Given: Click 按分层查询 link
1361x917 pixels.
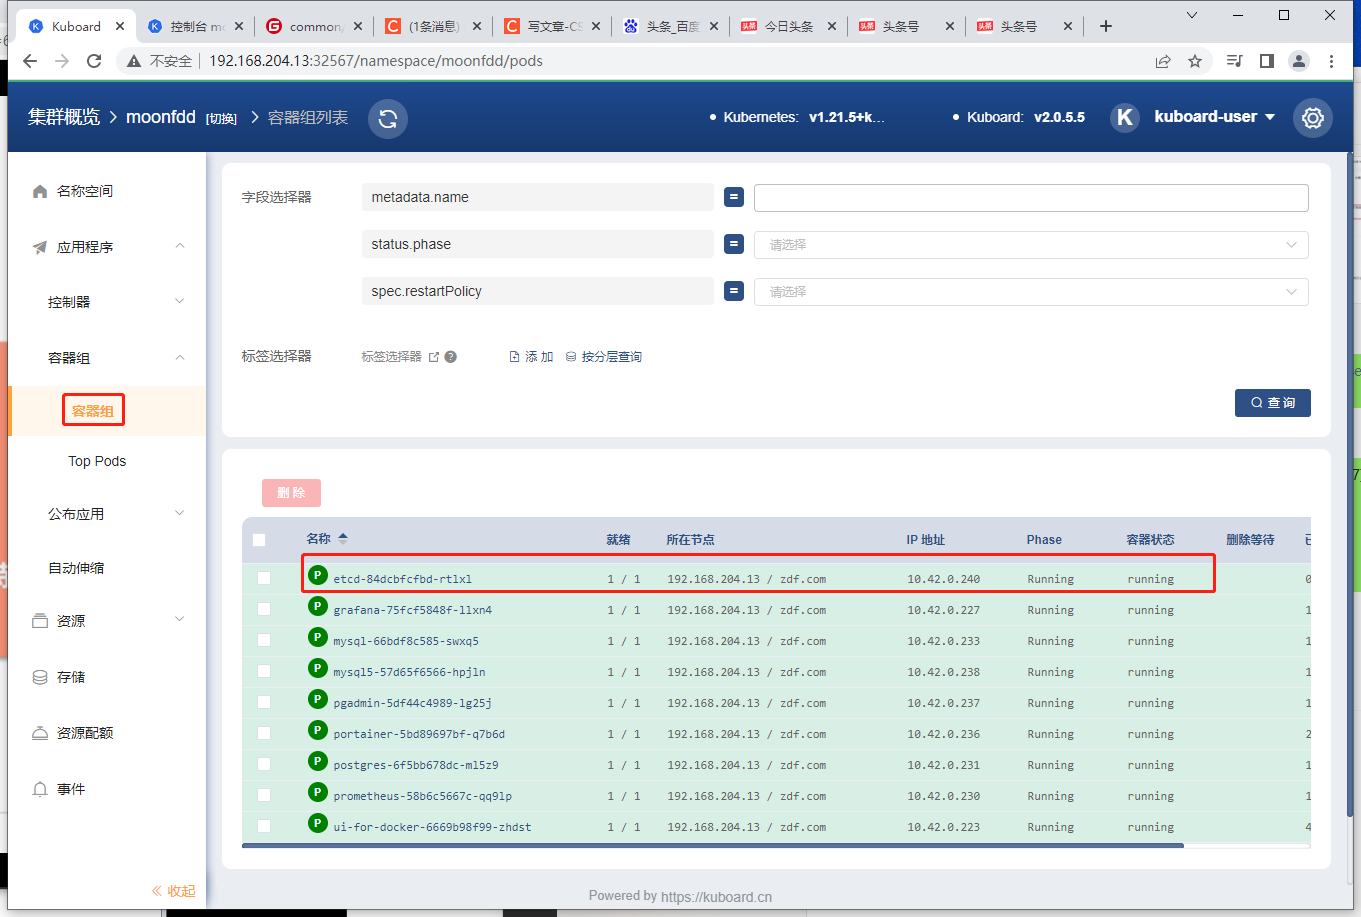Looking at the screenshot, I should tap(604, 357).
